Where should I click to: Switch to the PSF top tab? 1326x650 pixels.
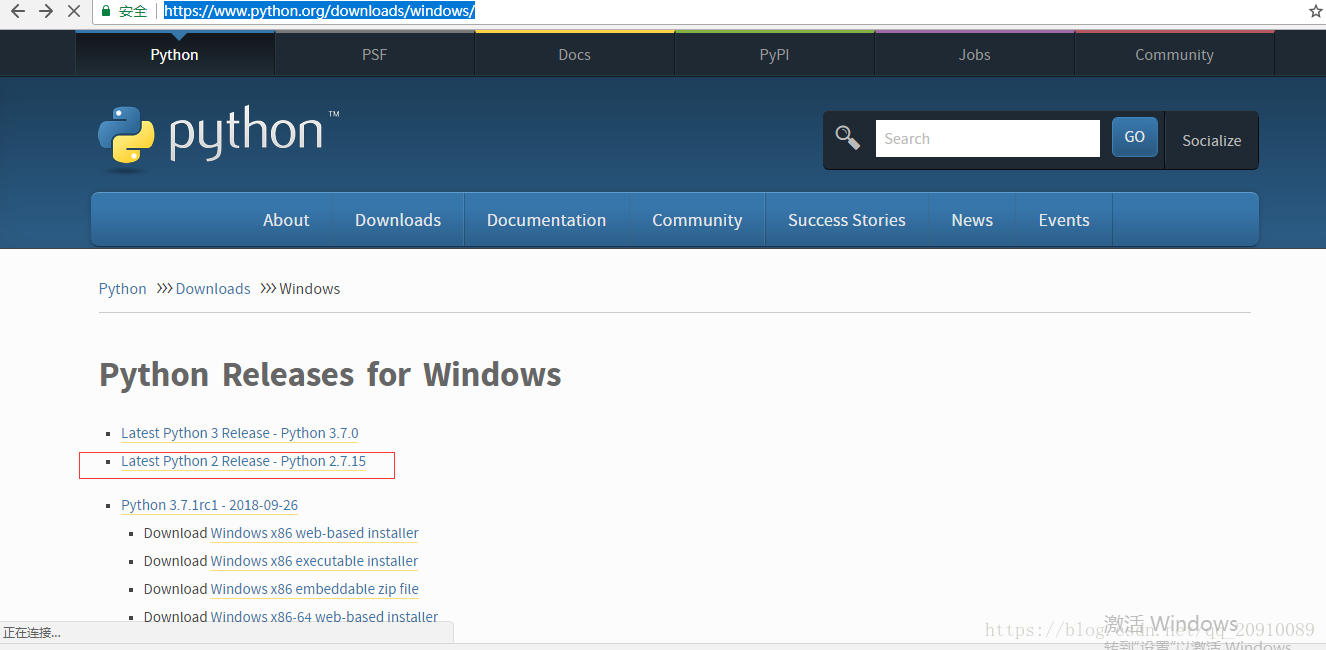375,54
